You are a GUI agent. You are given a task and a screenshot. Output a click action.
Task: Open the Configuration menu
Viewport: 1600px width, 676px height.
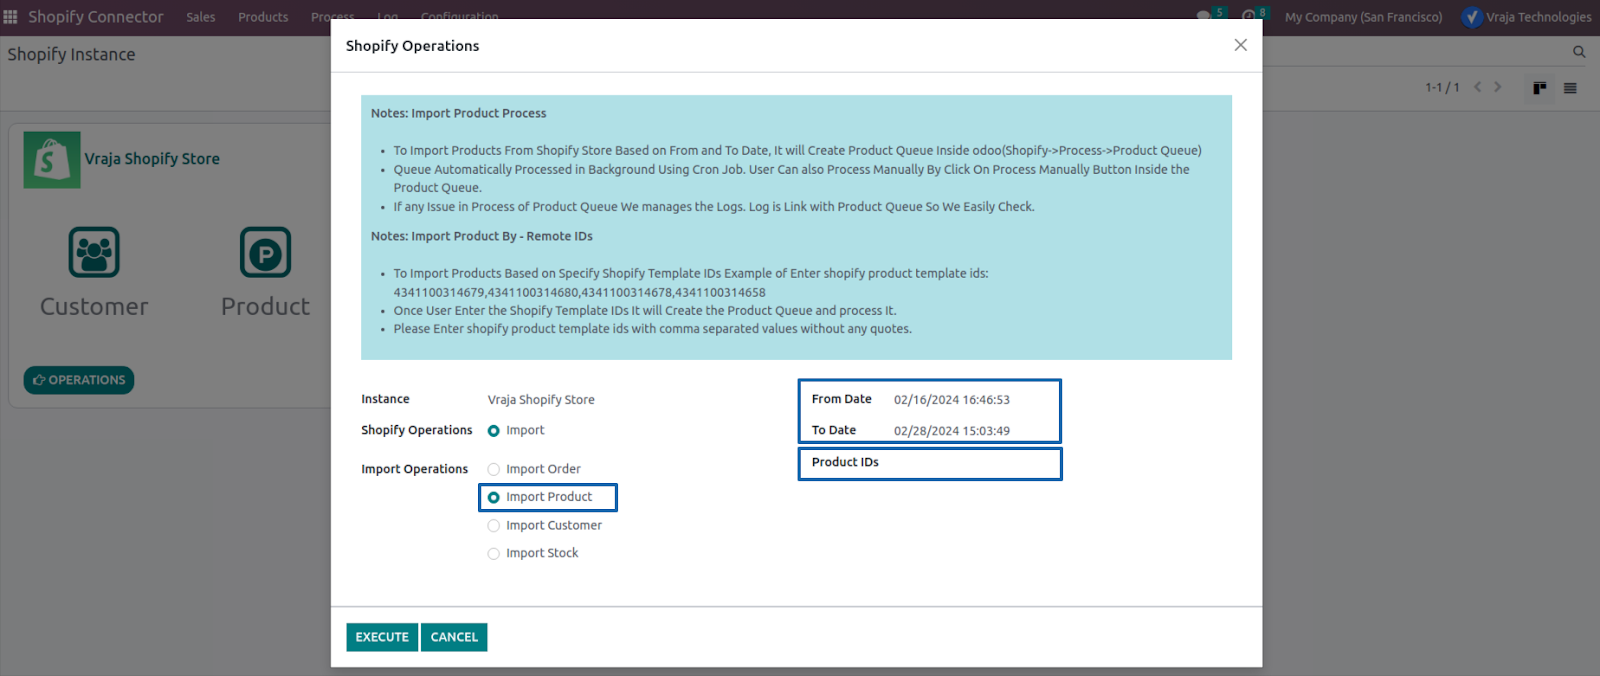point(459,17)
